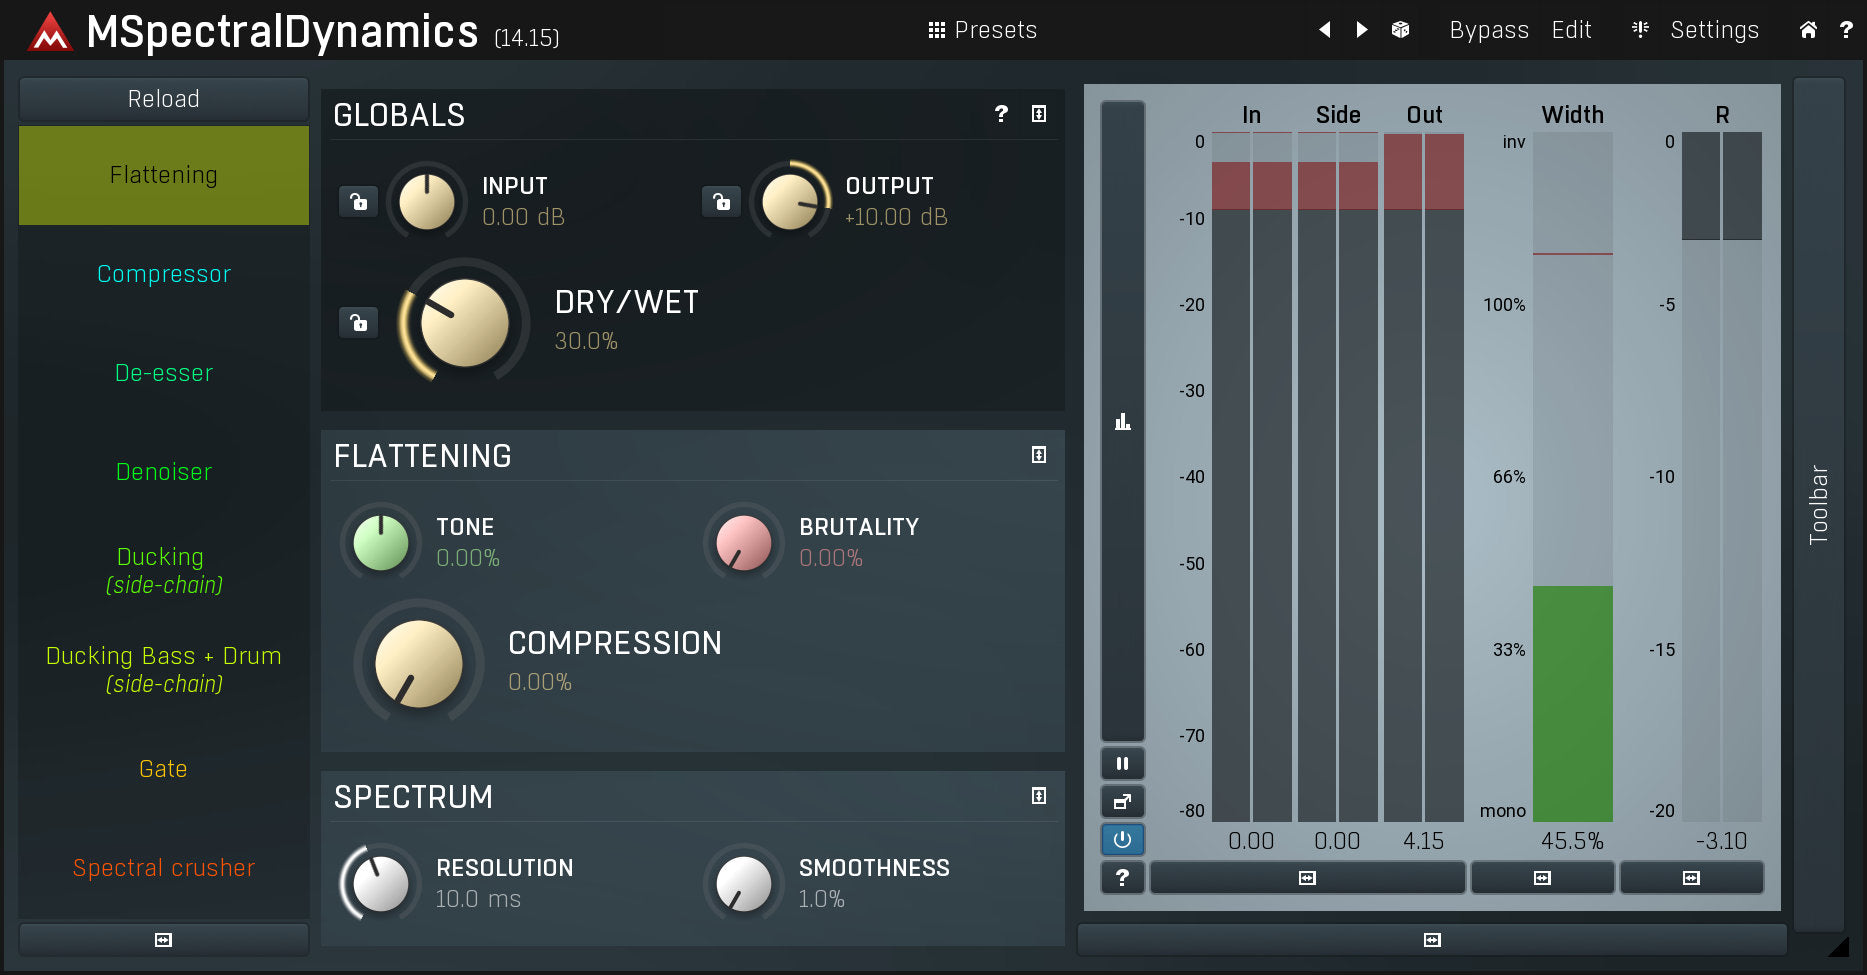Go to the next preset arrow
This screenshot has height=975, width=1867.
tap(1362, 30)
